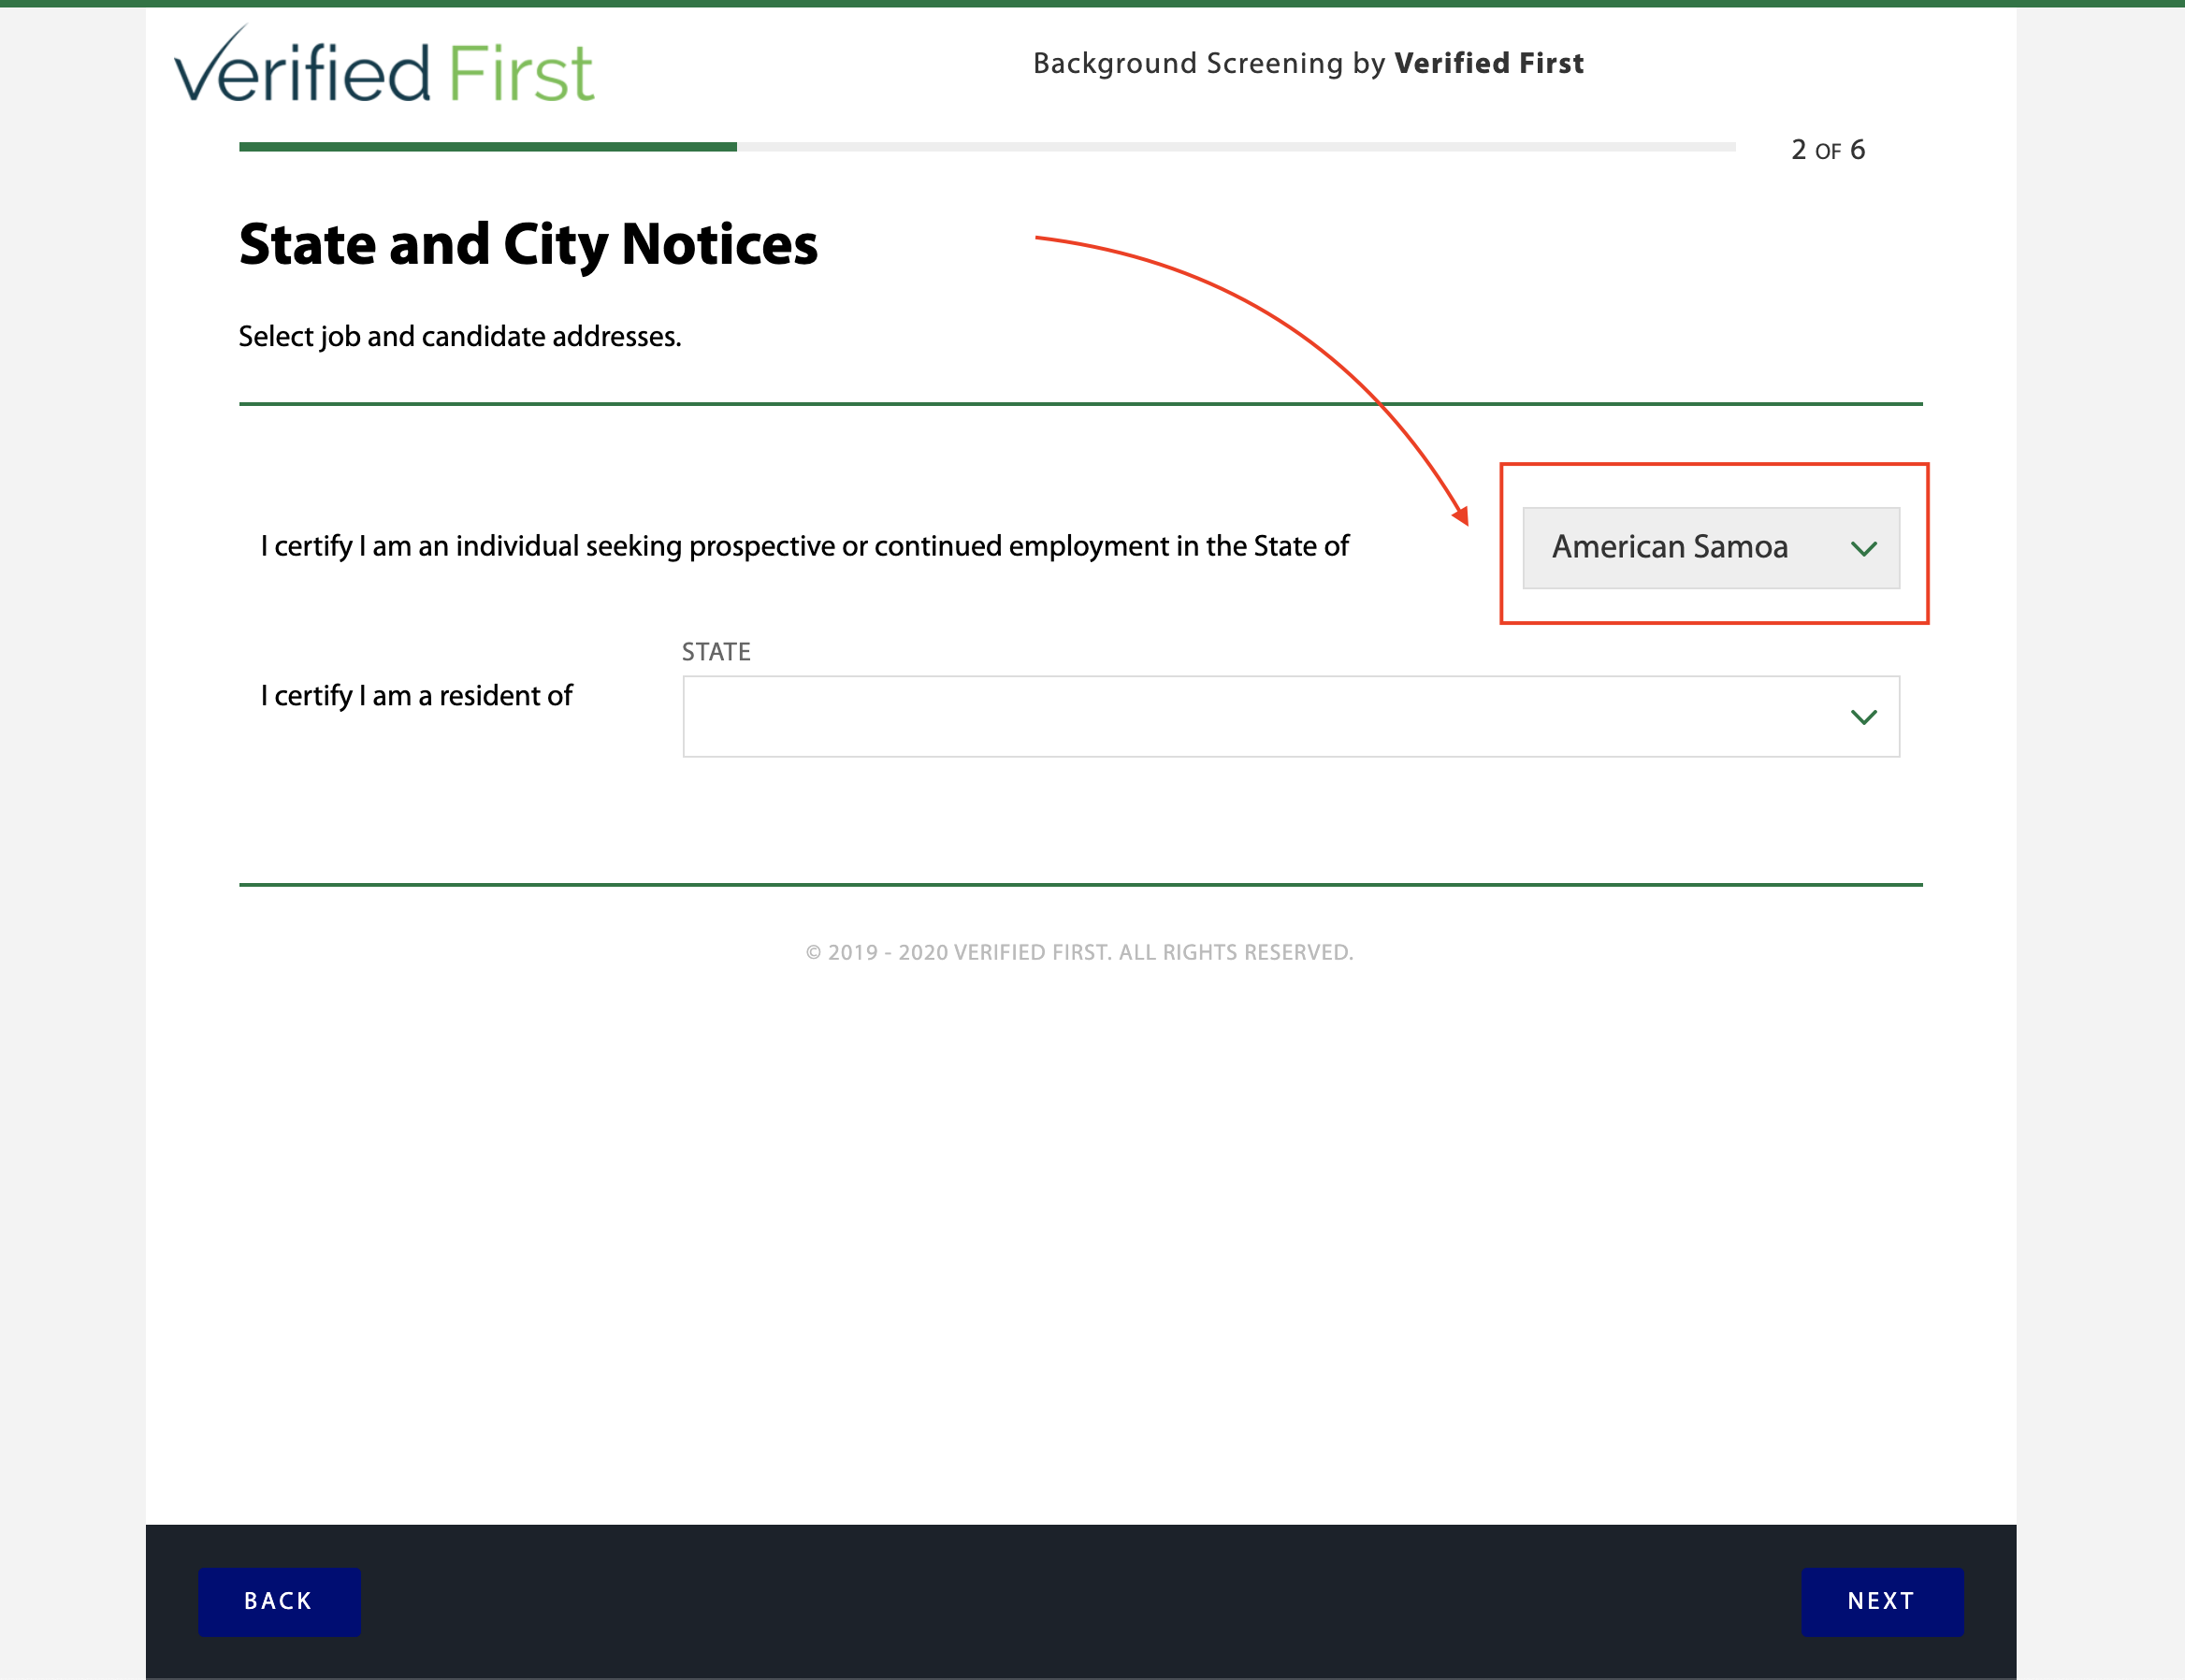Click the '2 OF 6' step indicator
2185x1680 pixels.
point(1827,150)
